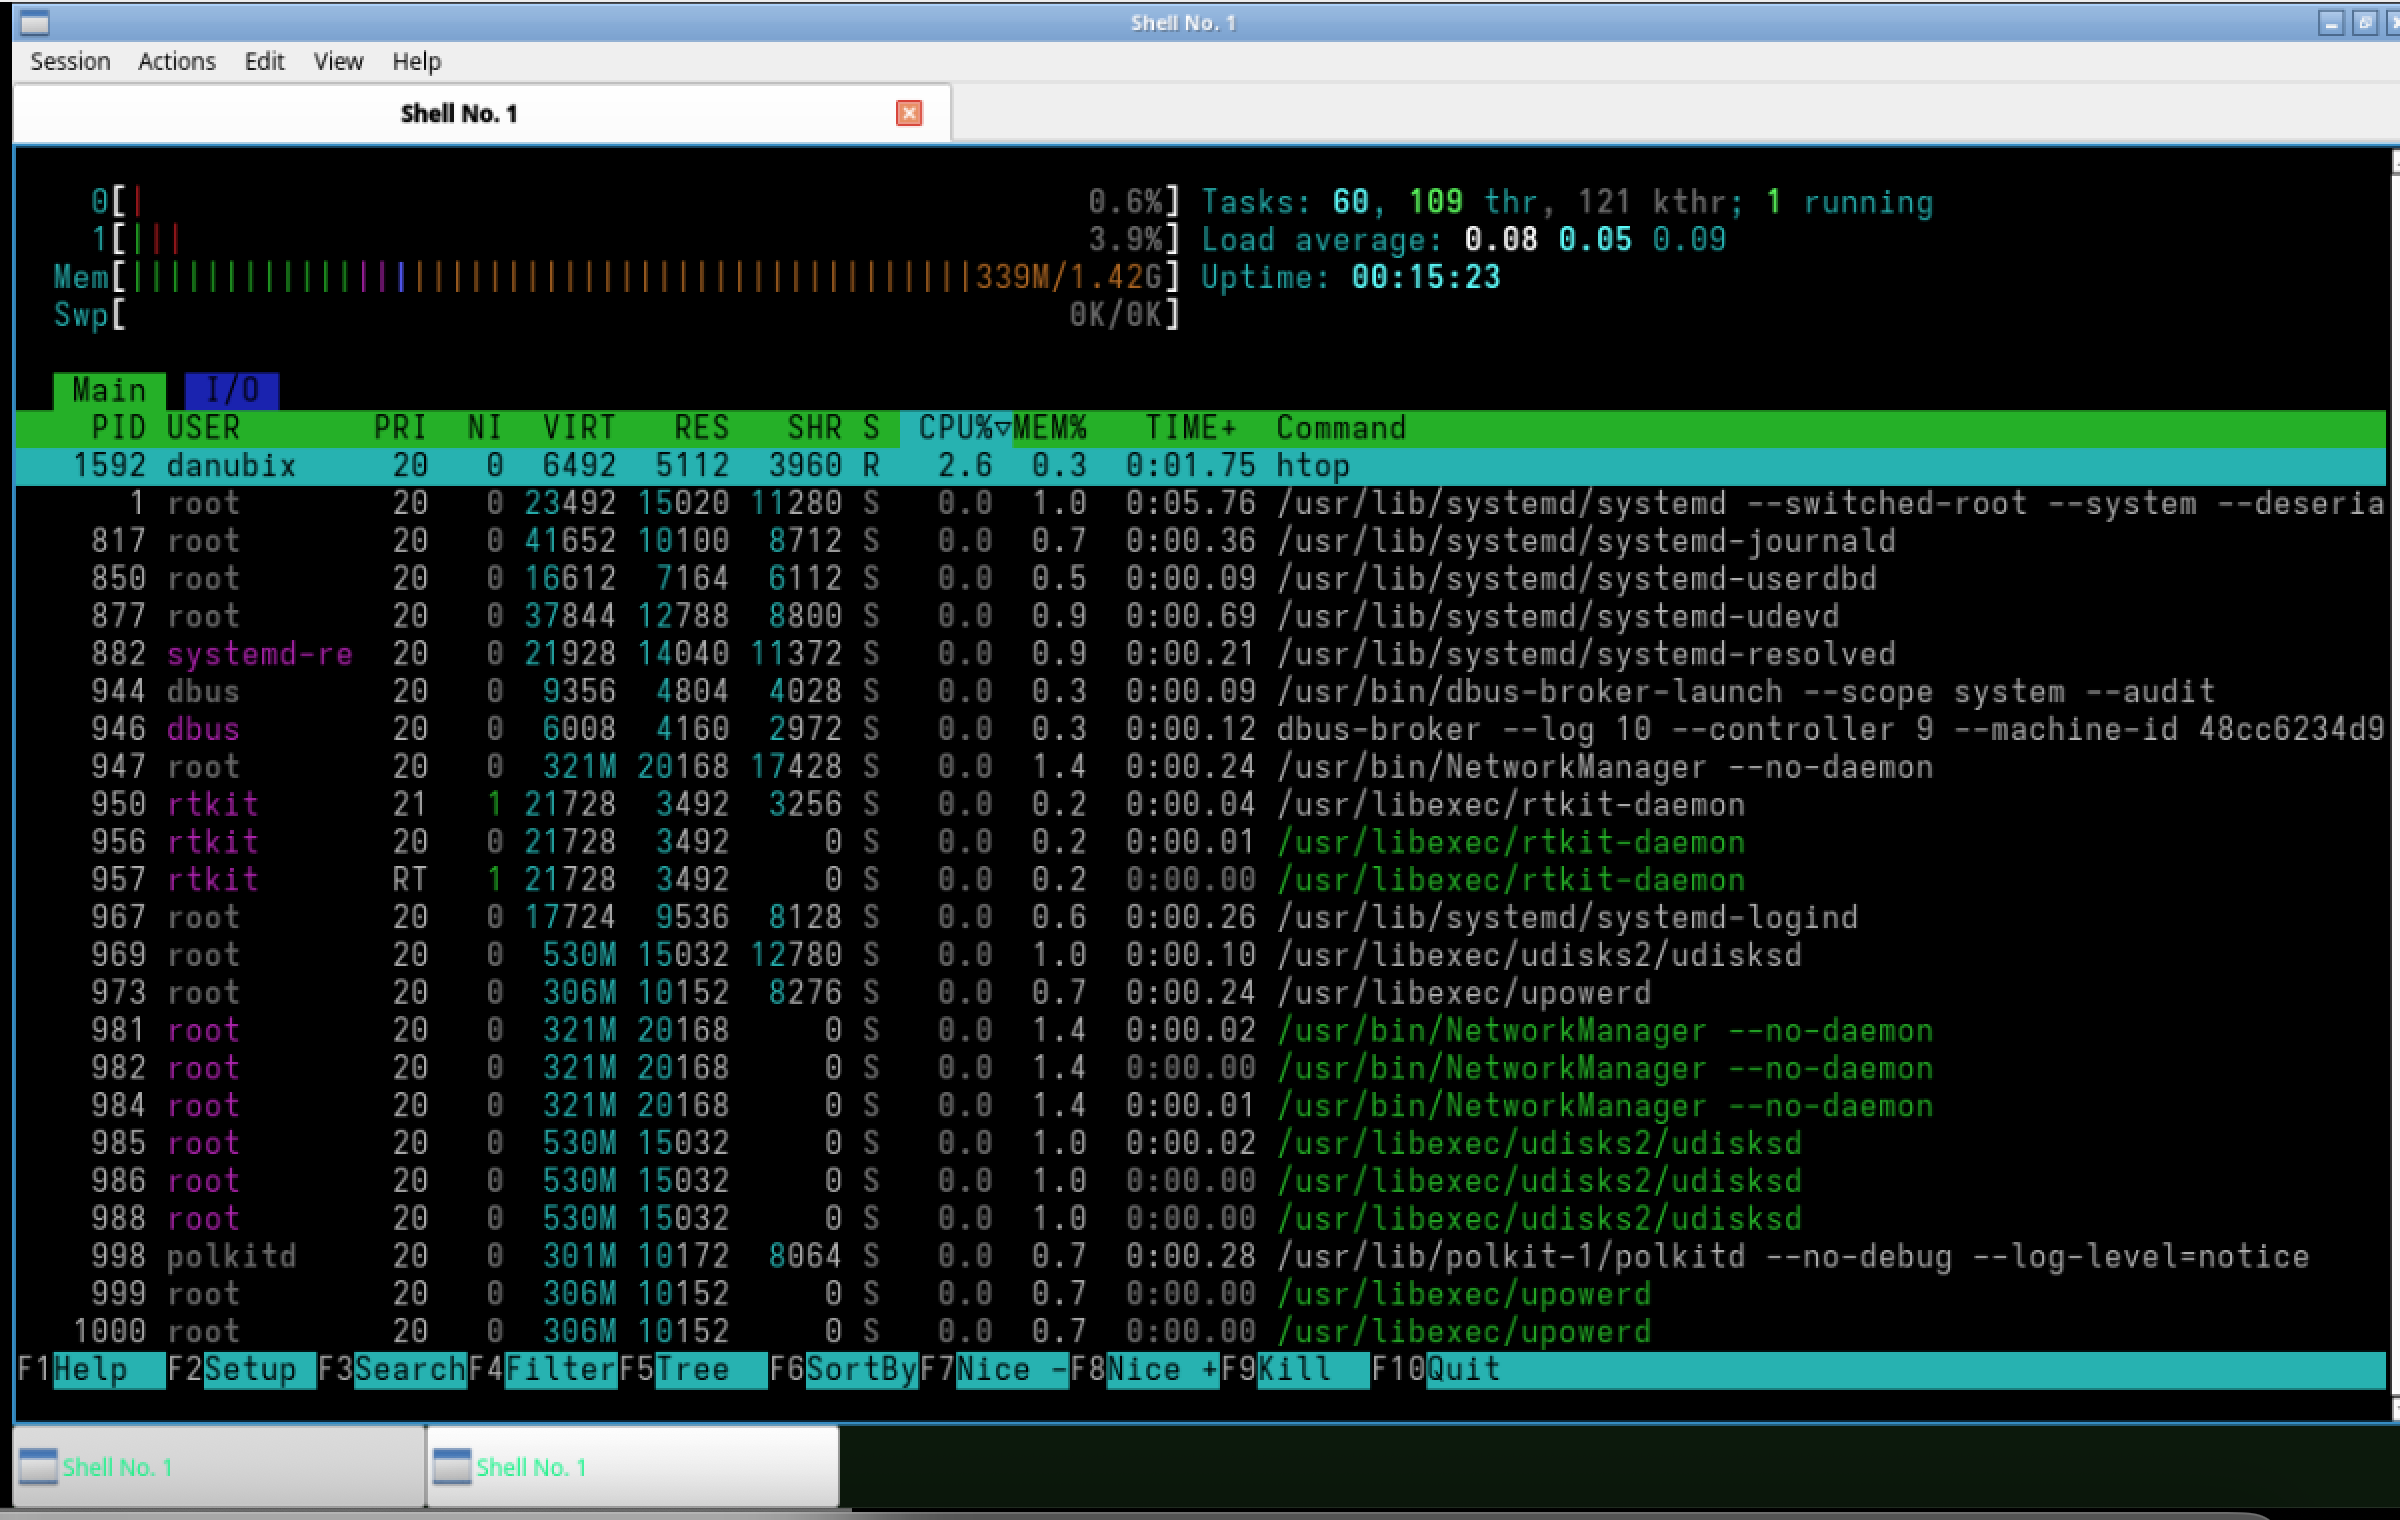Close the Shell No. 1 tab
Image resolution: width=2400 pixels, height=1520 pixels.
(908, 113)
